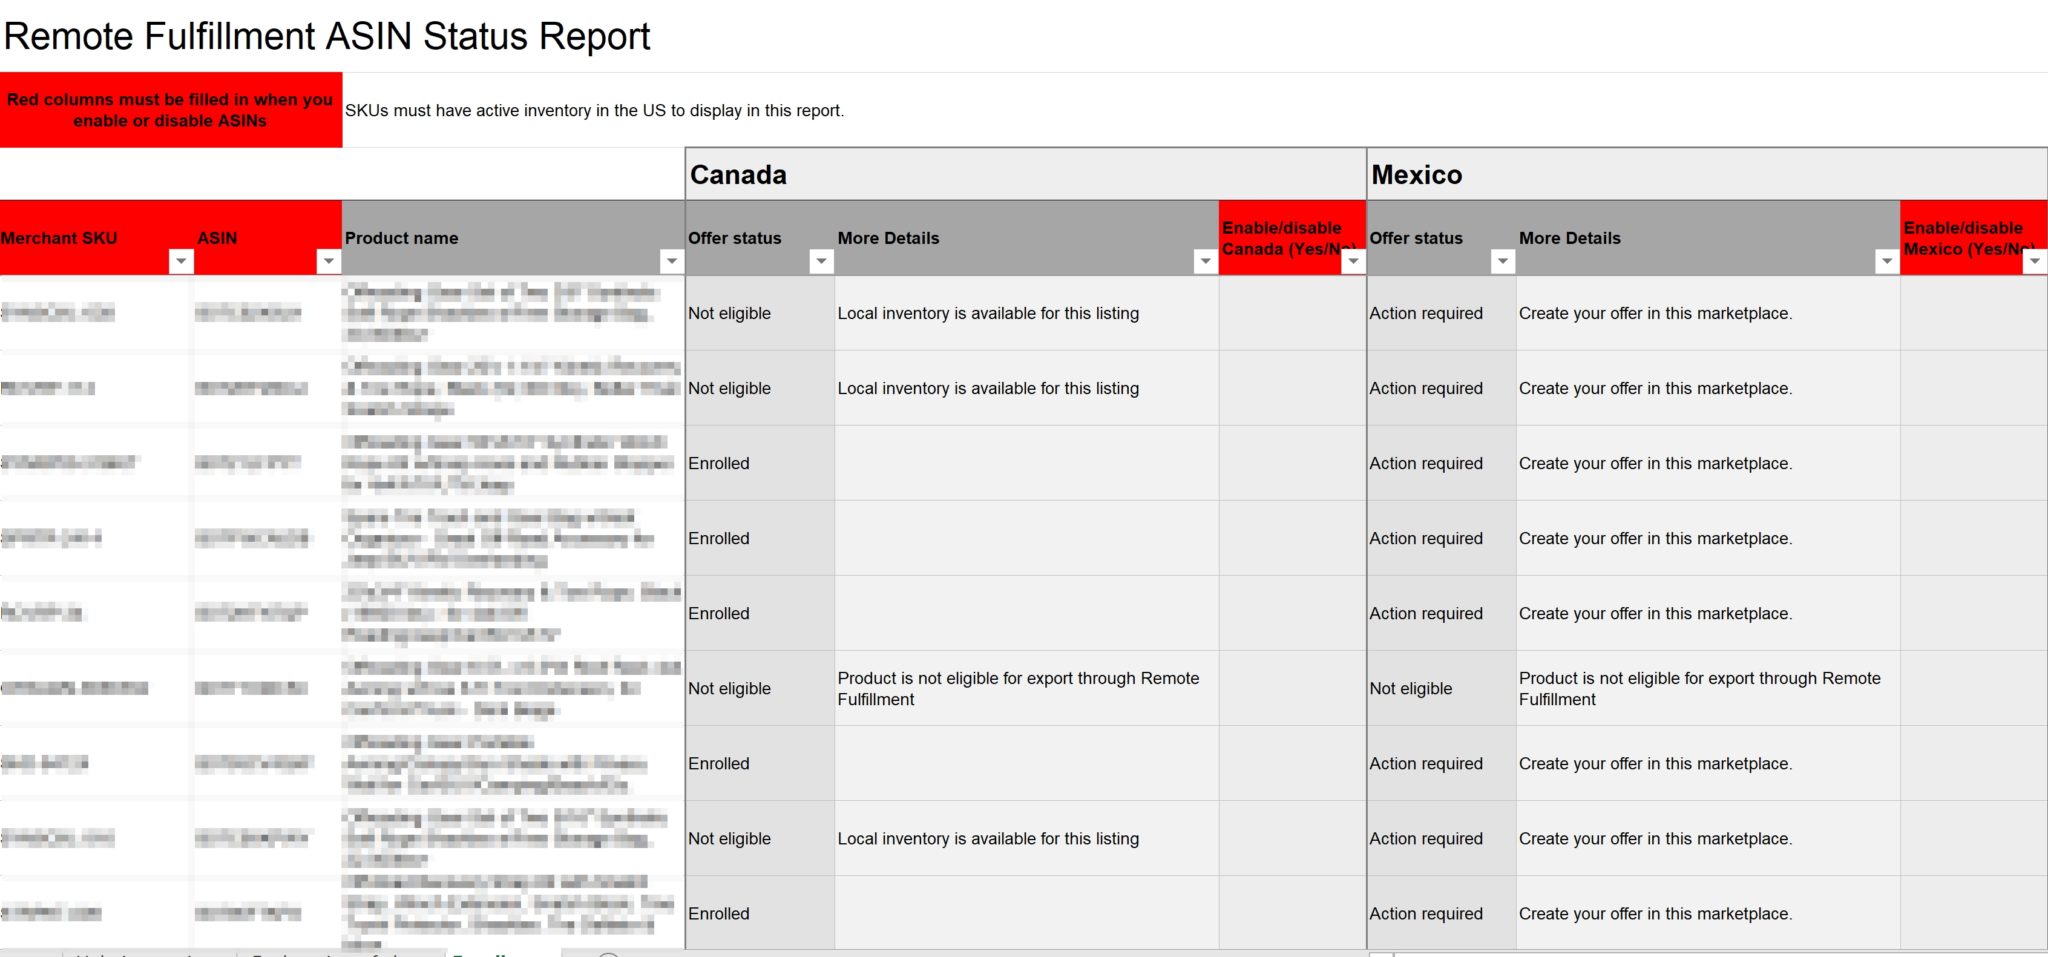The height and width of the screenshot is (957, 2048).
Task: Select first row Enable/disable Mexico cell
Action: (1973, 313)
